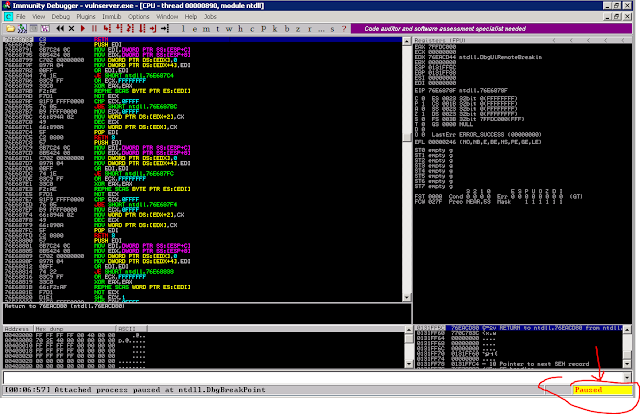
Task: Click inside the command input field
Action: (313, 378)
